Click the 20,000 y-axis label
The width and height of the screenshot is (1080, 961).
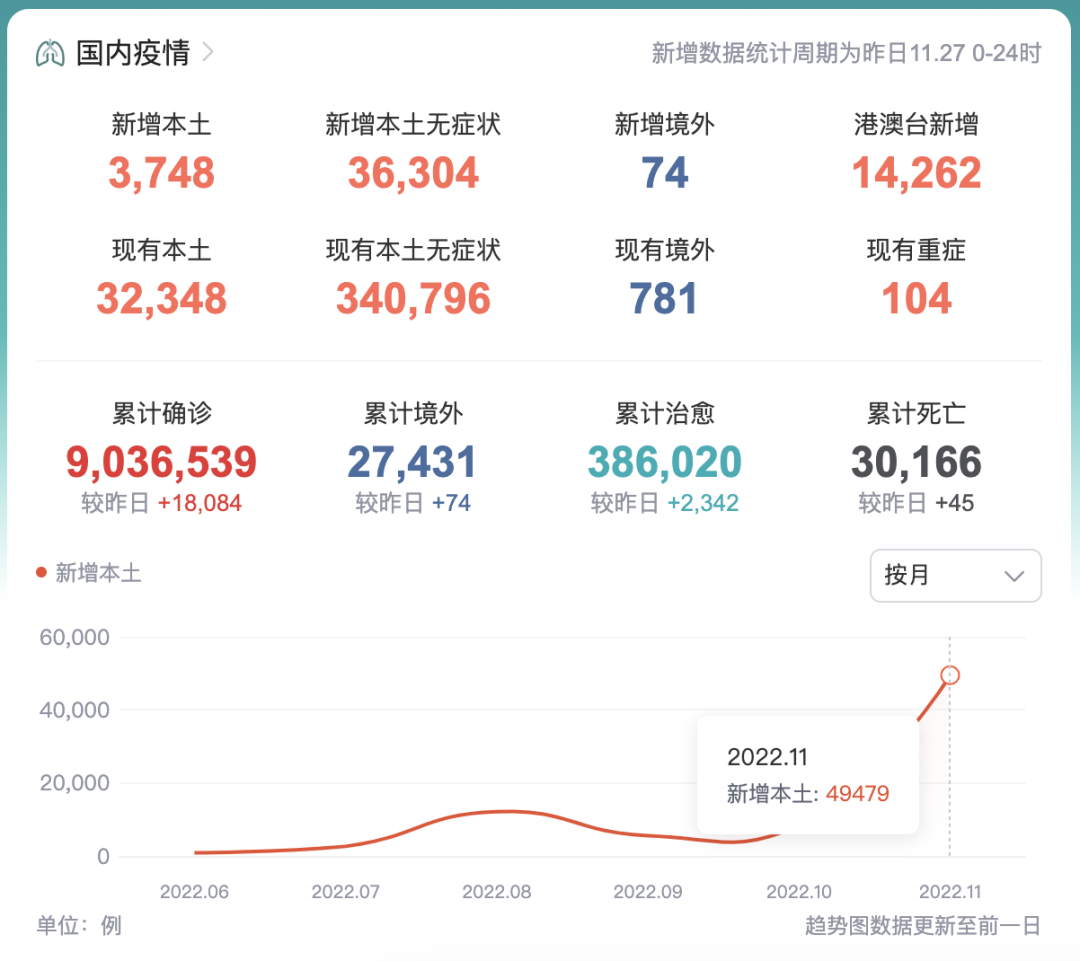tap(74, 783)
